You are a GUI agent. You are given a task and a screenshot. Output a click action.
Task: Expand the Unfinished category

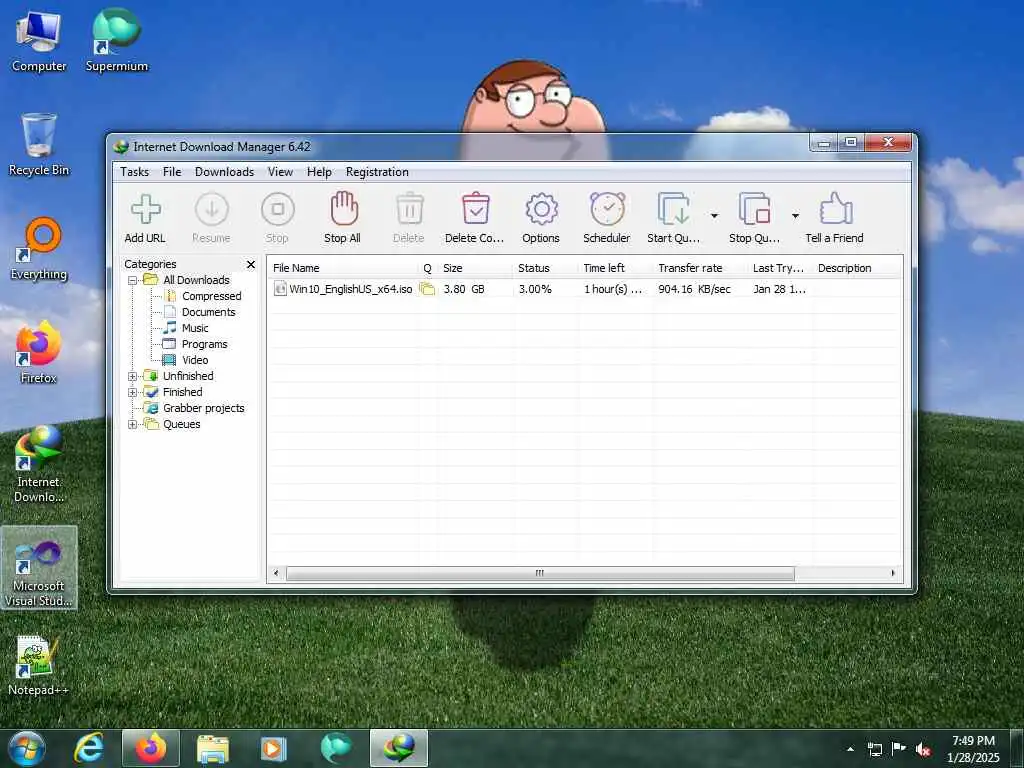tap(133, 376)
